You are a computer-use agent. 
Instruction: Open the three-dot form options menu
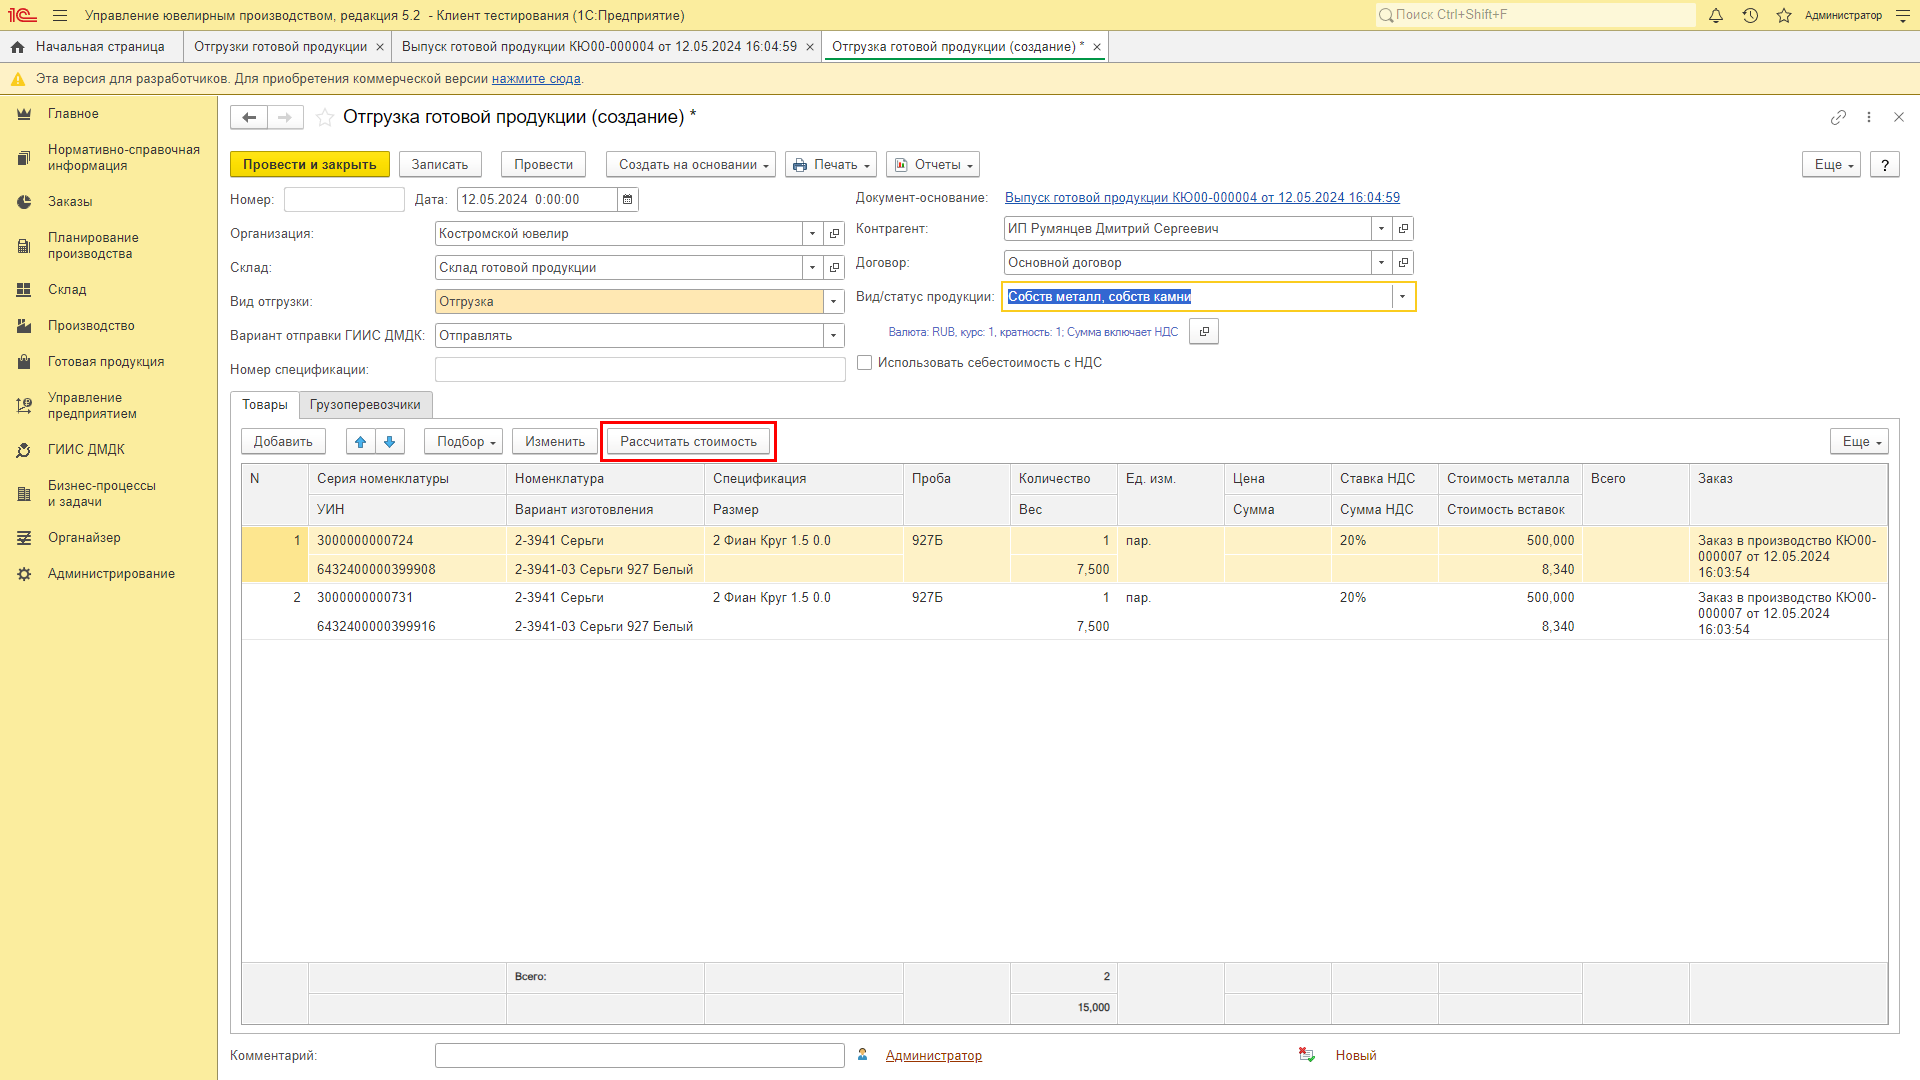pyautogui.click(x=1868, y=117)
